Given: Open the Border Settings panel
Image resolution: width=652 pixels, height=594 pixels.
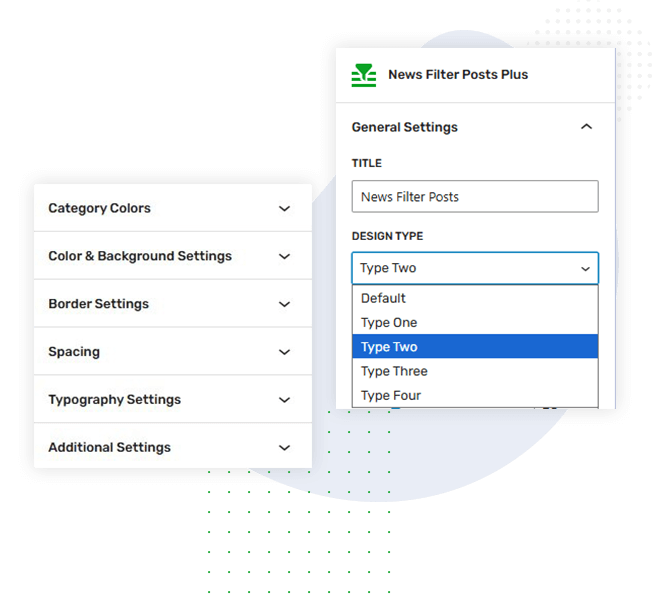Looking at the screenshot, I should pyautogui.click(x=98, y=304).
